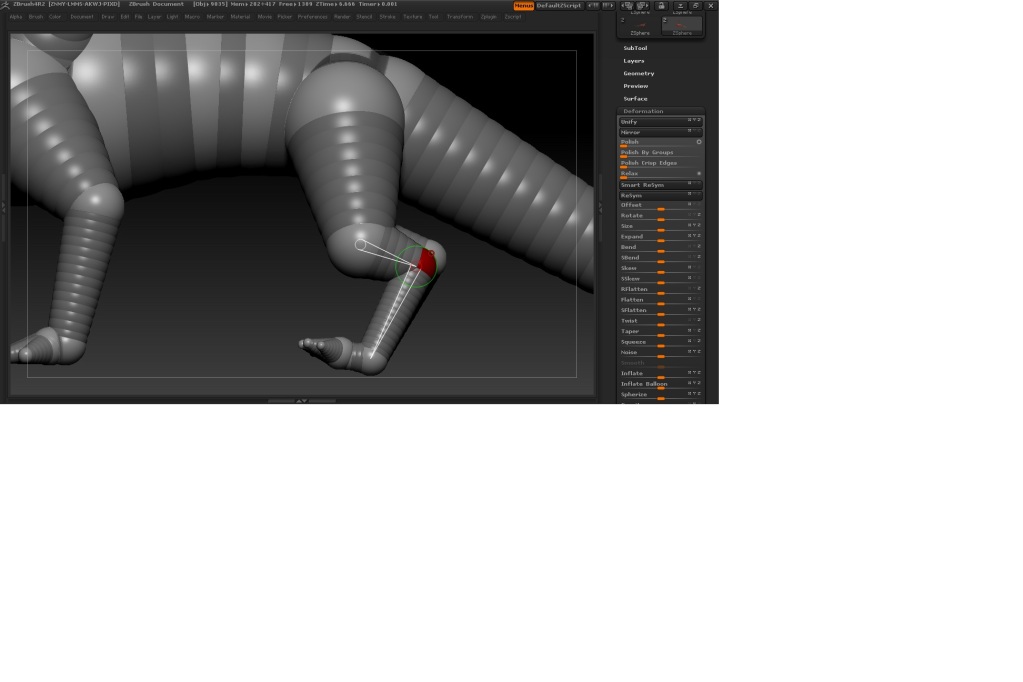The image size is (1023, 682).
Task: Click the restore window icon
Action: pyautogui.click(x=695, y=5)
